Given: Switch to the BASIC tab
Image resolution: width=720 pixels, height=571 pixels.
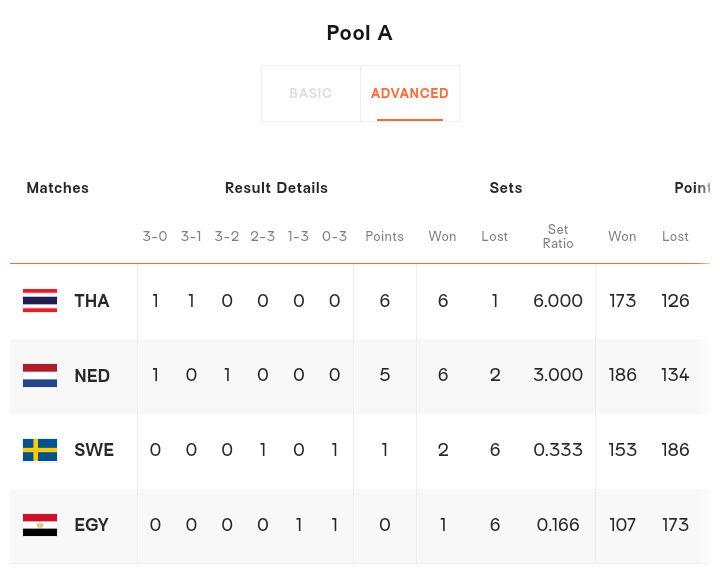Looking at the screenshot, I should (311, 94).
